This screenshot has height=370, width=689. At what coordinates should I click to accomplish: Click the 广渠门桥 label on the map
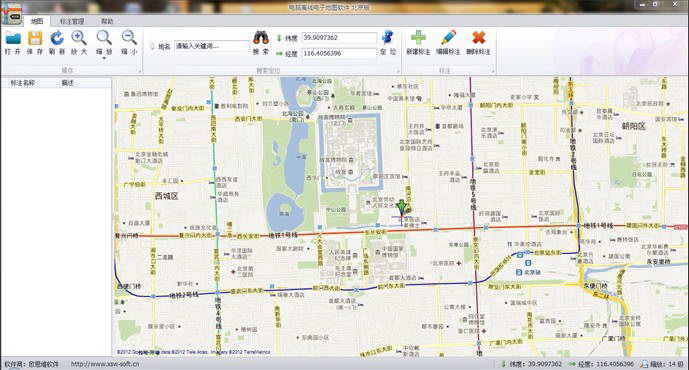613,338
